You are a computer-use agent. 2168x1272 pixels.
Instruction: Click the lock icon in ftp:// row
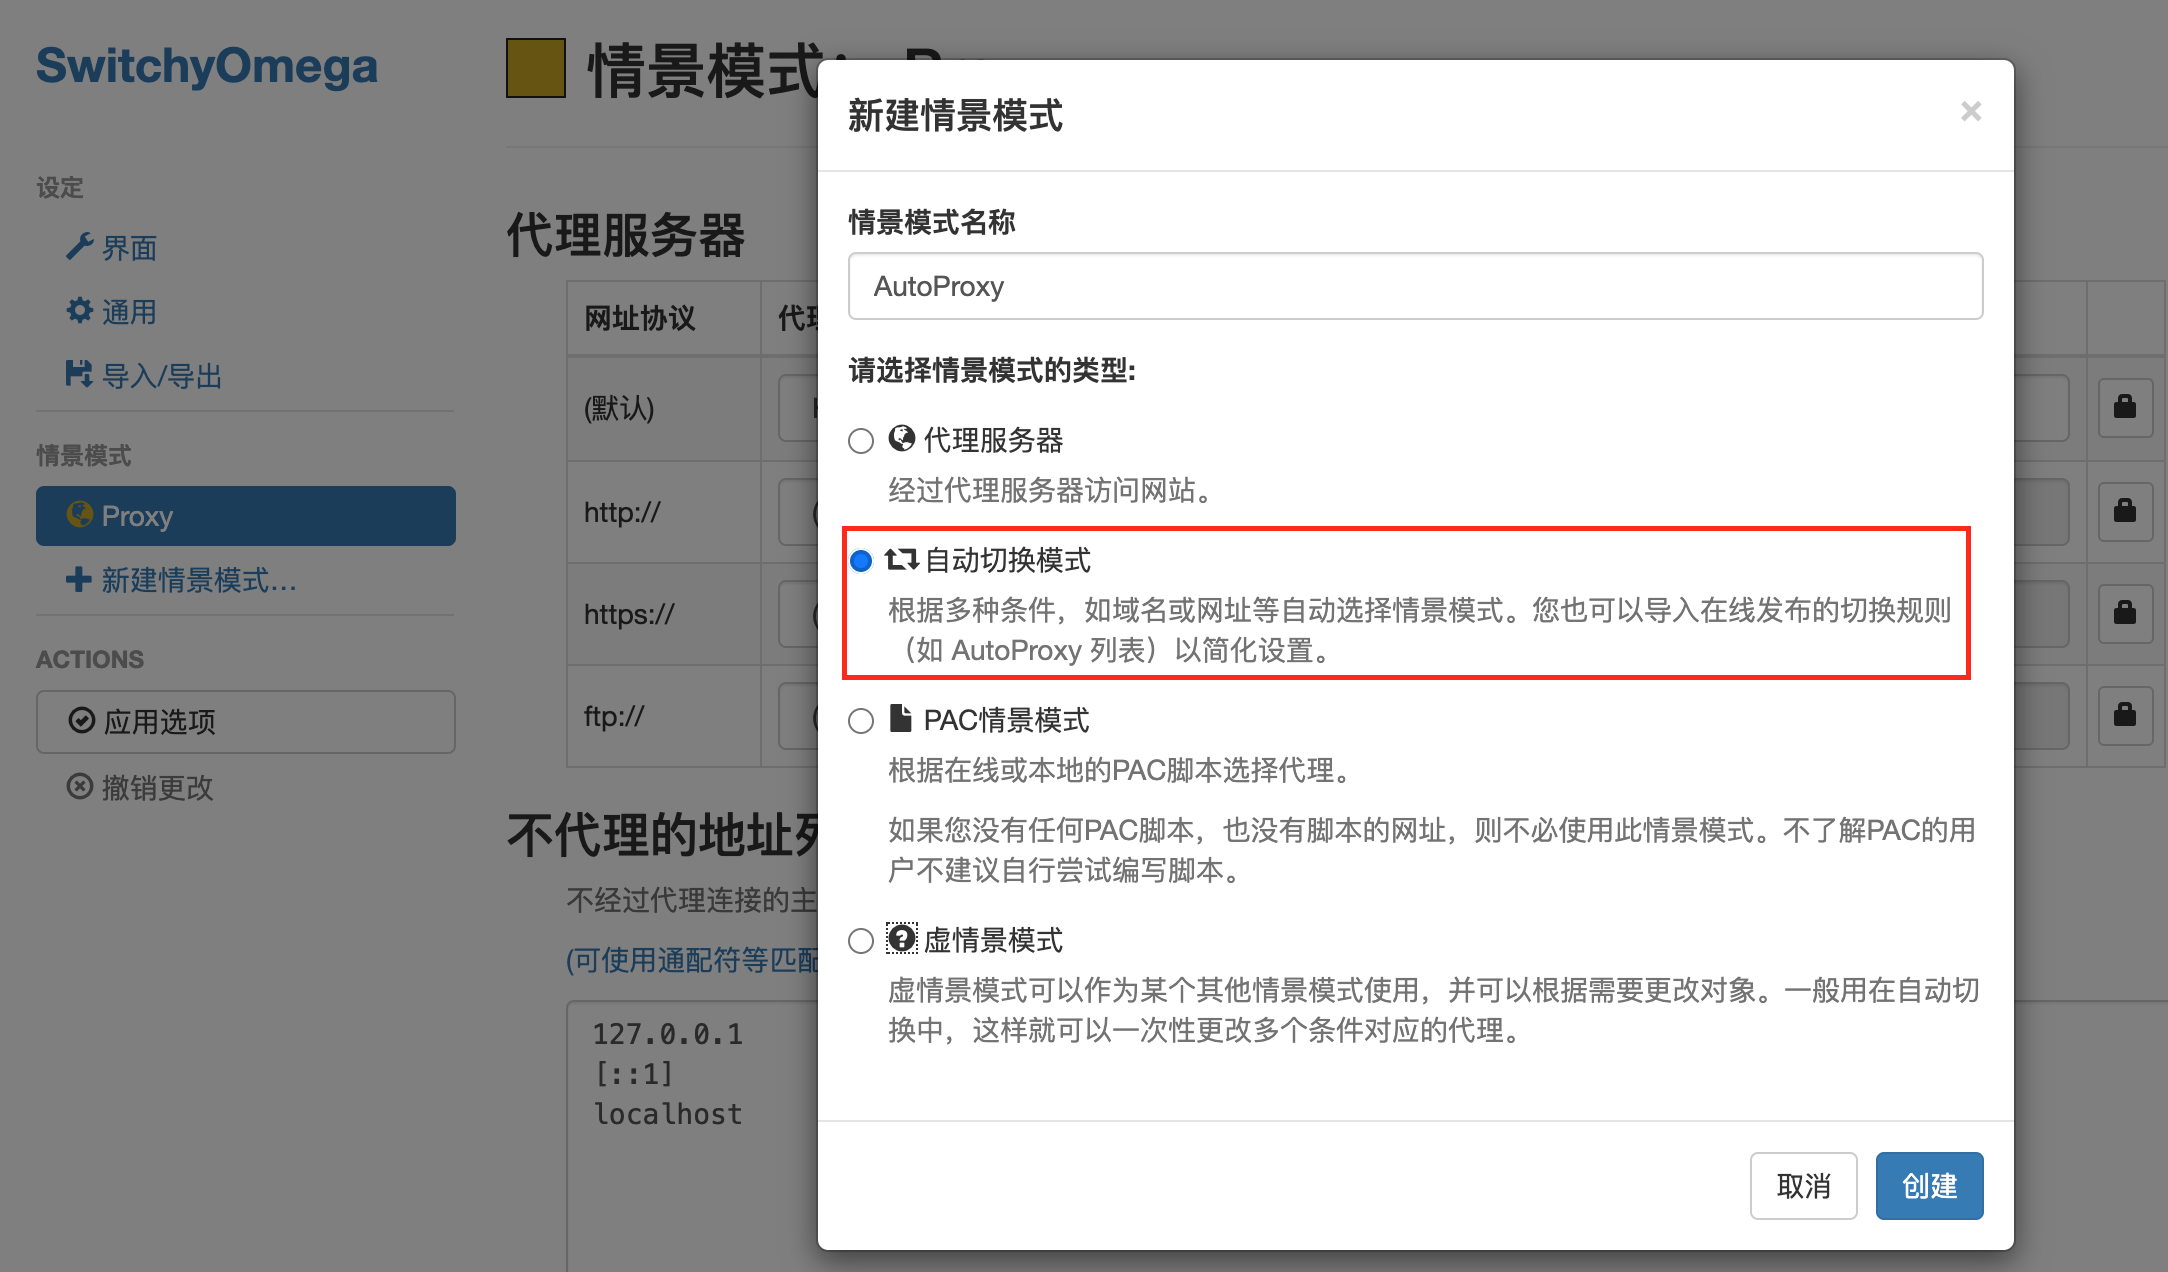click(2125, 714)
